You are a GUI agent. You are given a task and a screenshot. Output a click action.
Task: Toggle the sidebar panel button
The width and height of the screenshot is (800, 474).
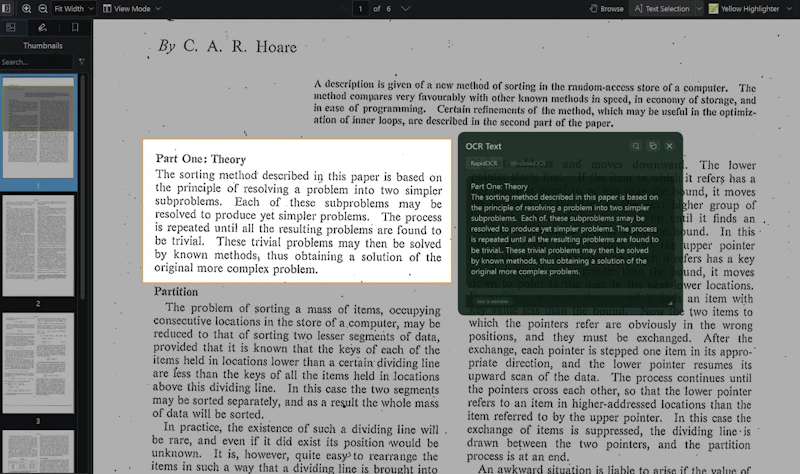point(7,9)
